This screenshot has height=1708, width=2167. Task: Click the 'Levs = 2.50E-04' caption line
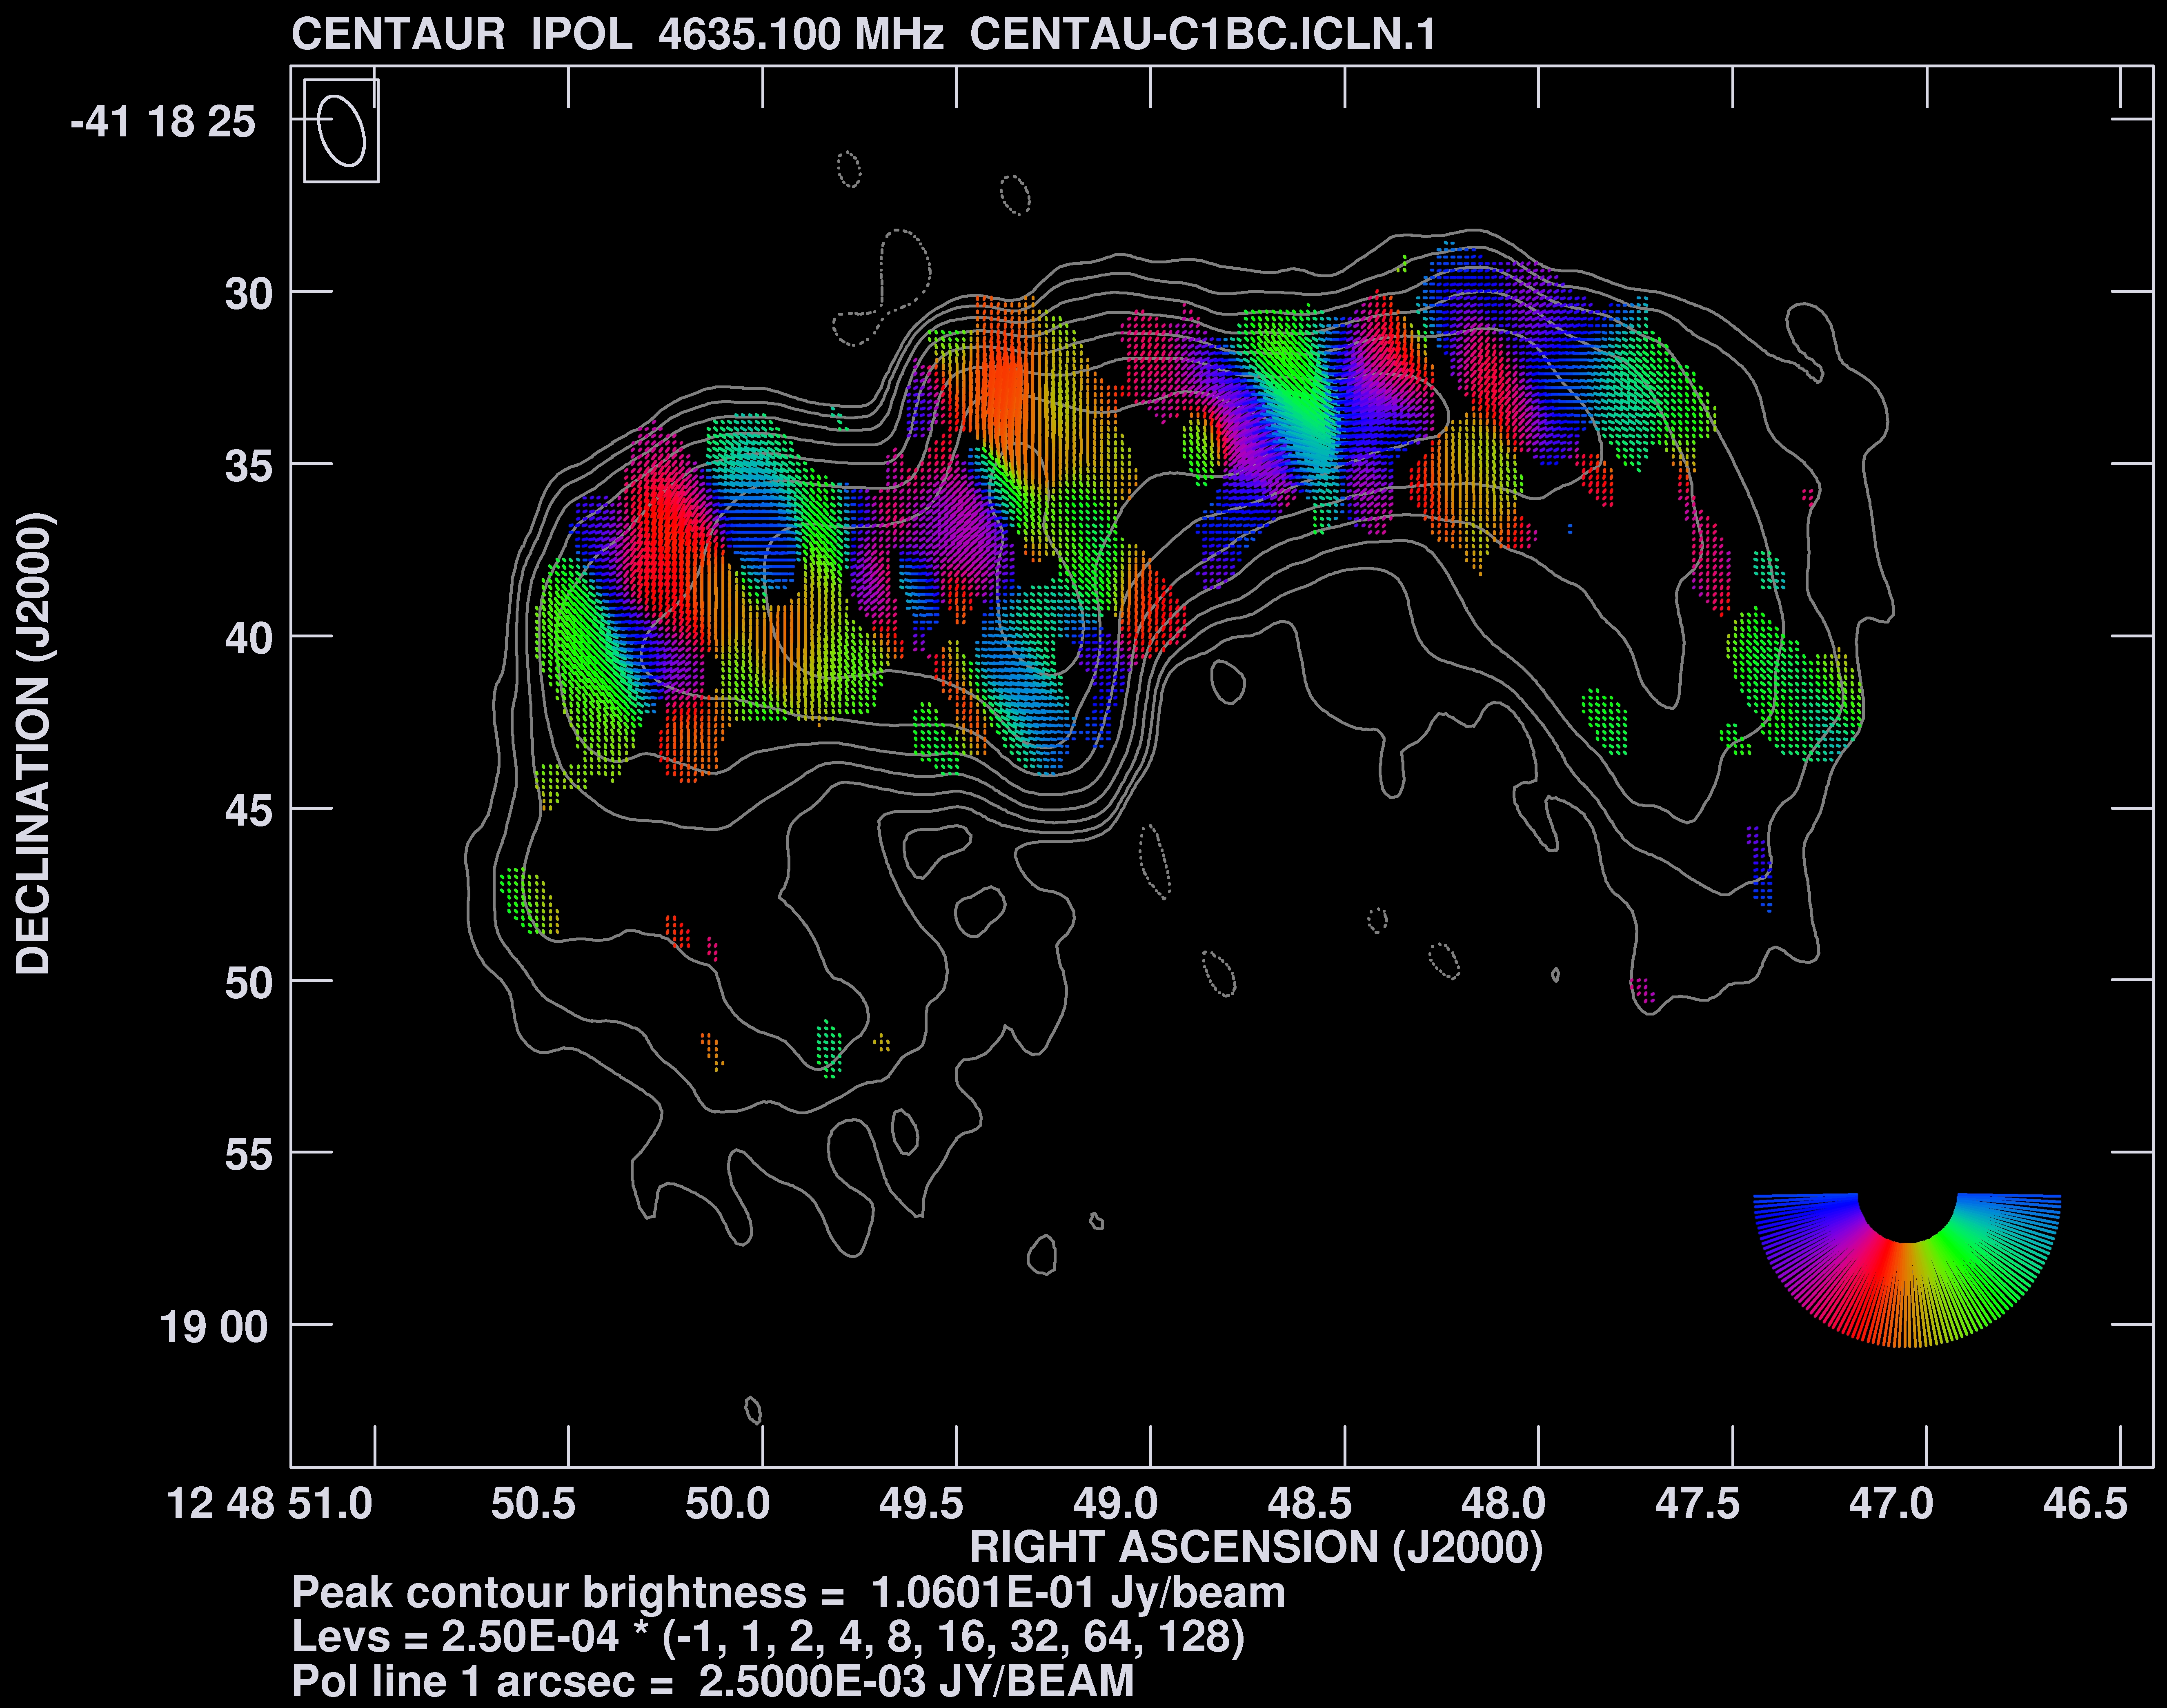point(768,1637)
